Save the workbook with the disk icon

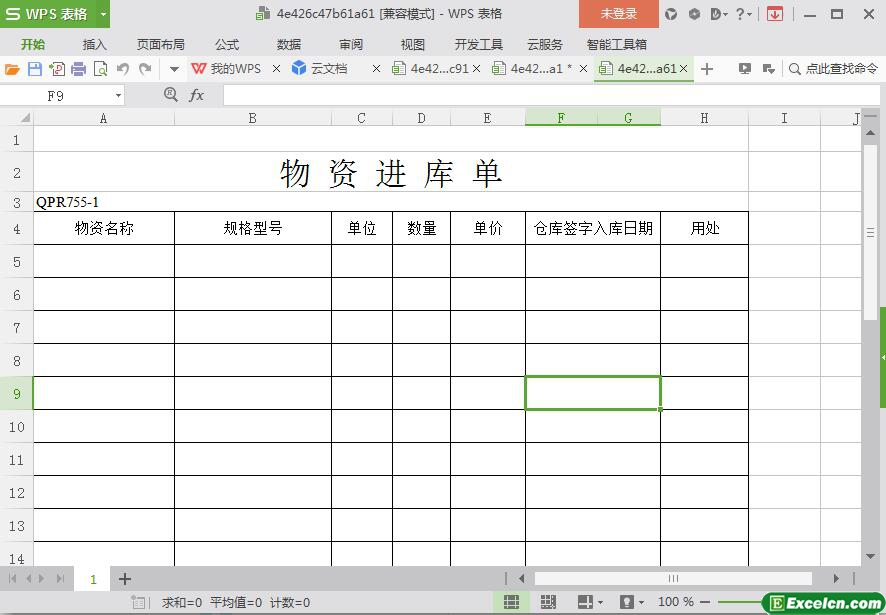[x=34, y=69]
